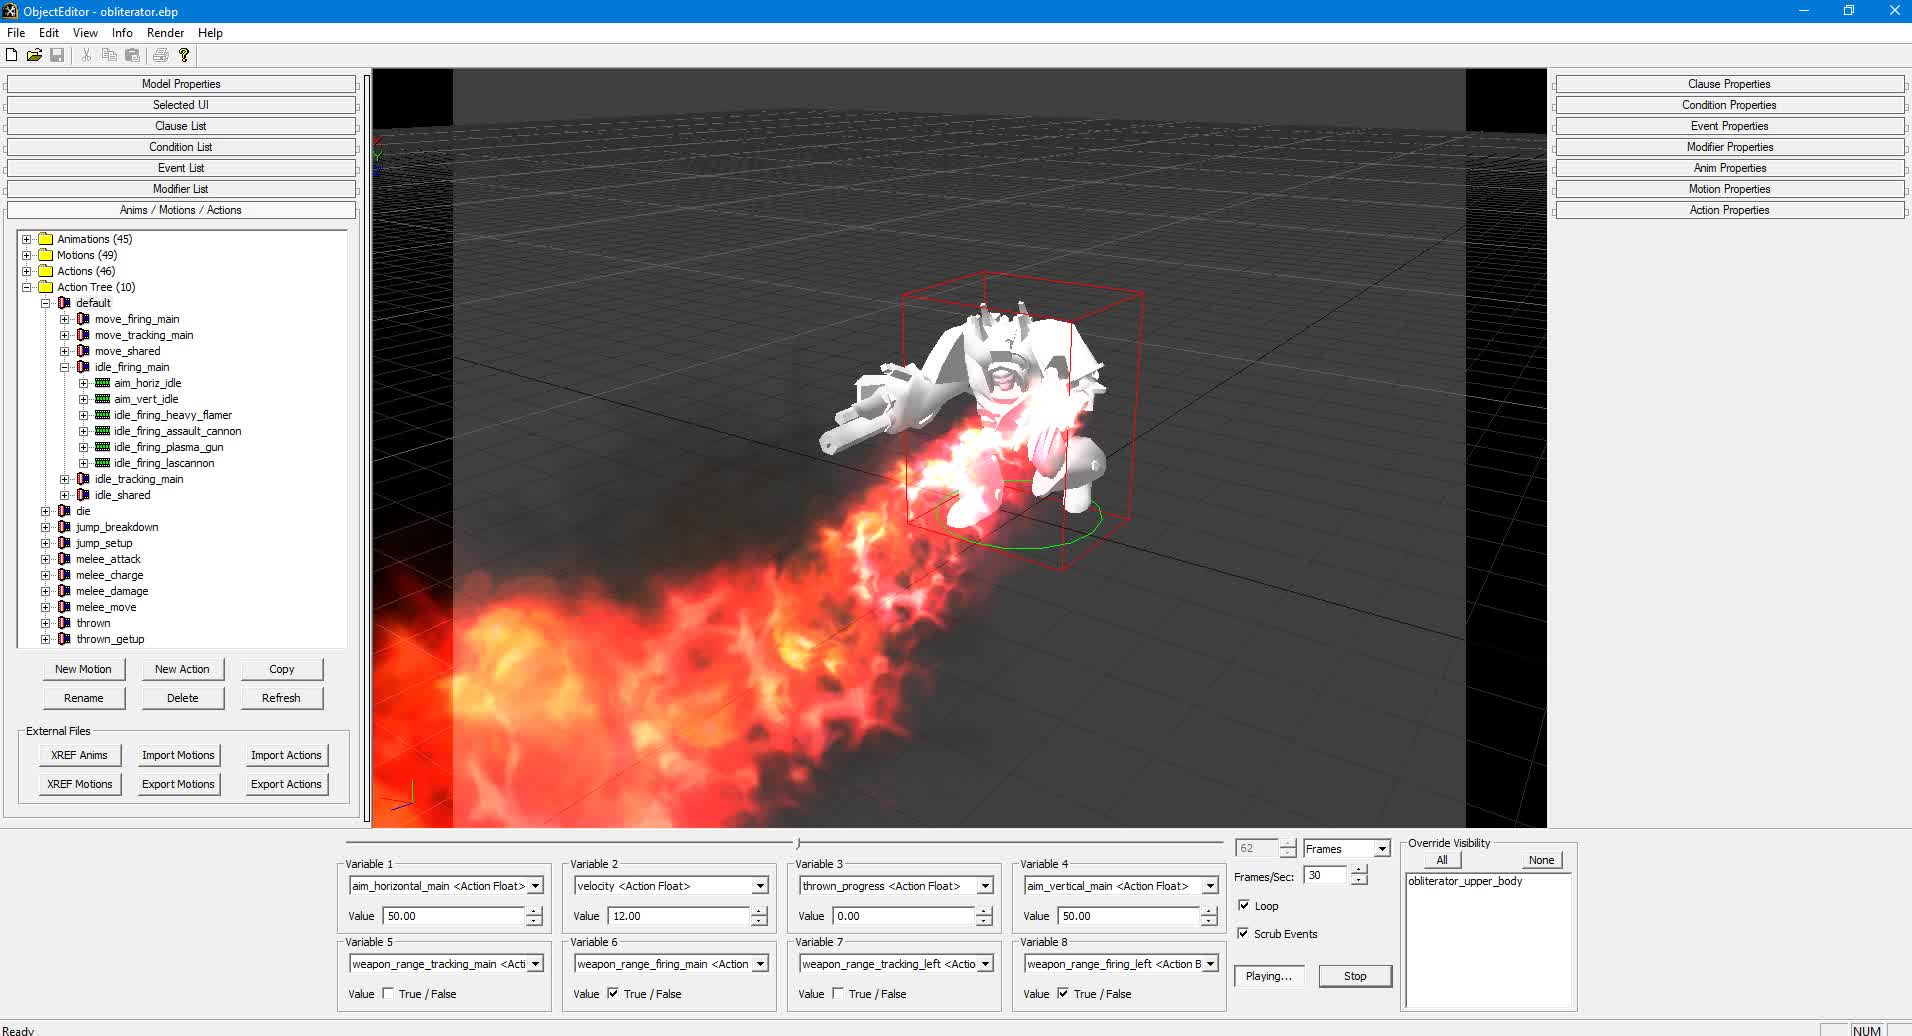Viewport: 1912px width, 1036px height.
Task: Click the Save toolbar icon
Action: [x=57, y=55]
